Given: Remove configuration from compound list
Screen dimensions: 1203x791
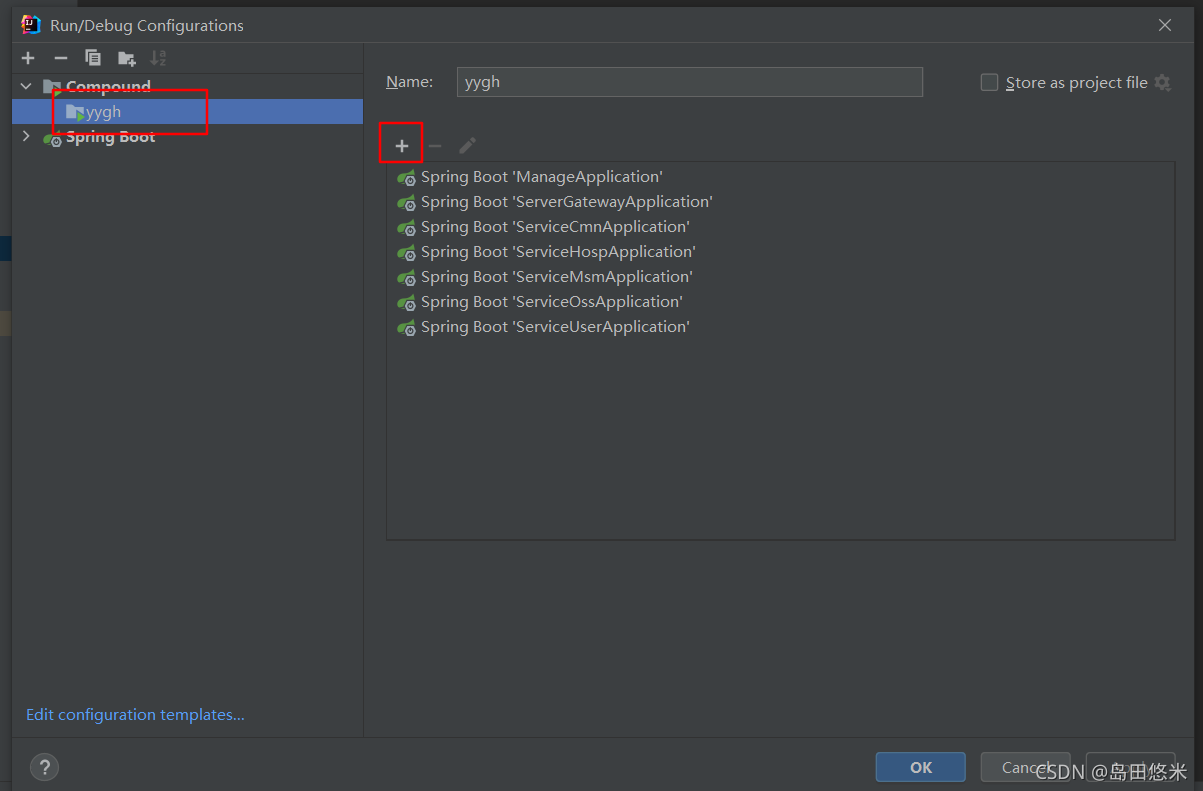Looking at the screenshot, I should point(435,146).
